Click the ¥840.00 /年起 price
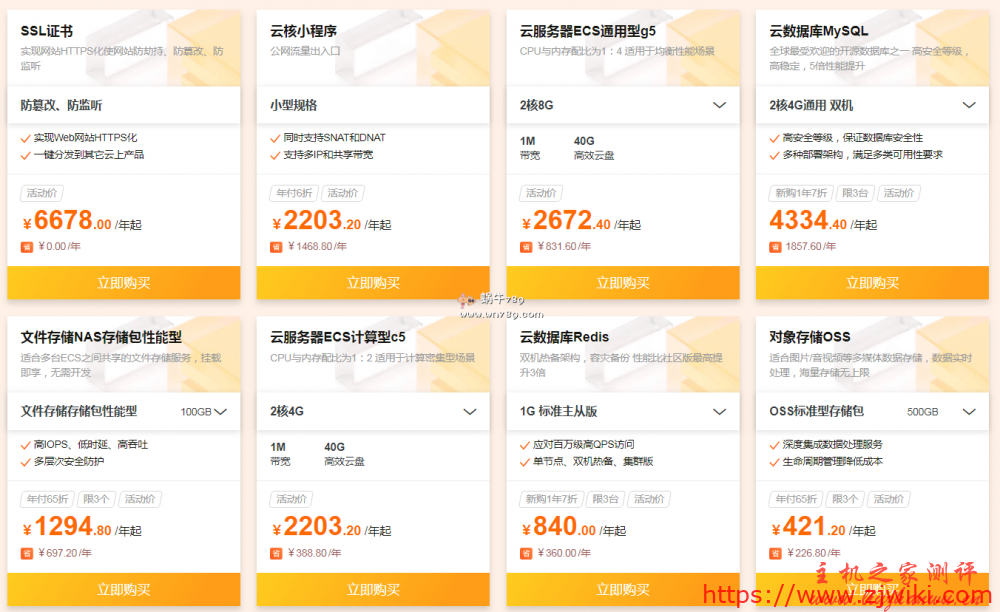The width and height of the screenshot is (1000, 612). (573, 527)
